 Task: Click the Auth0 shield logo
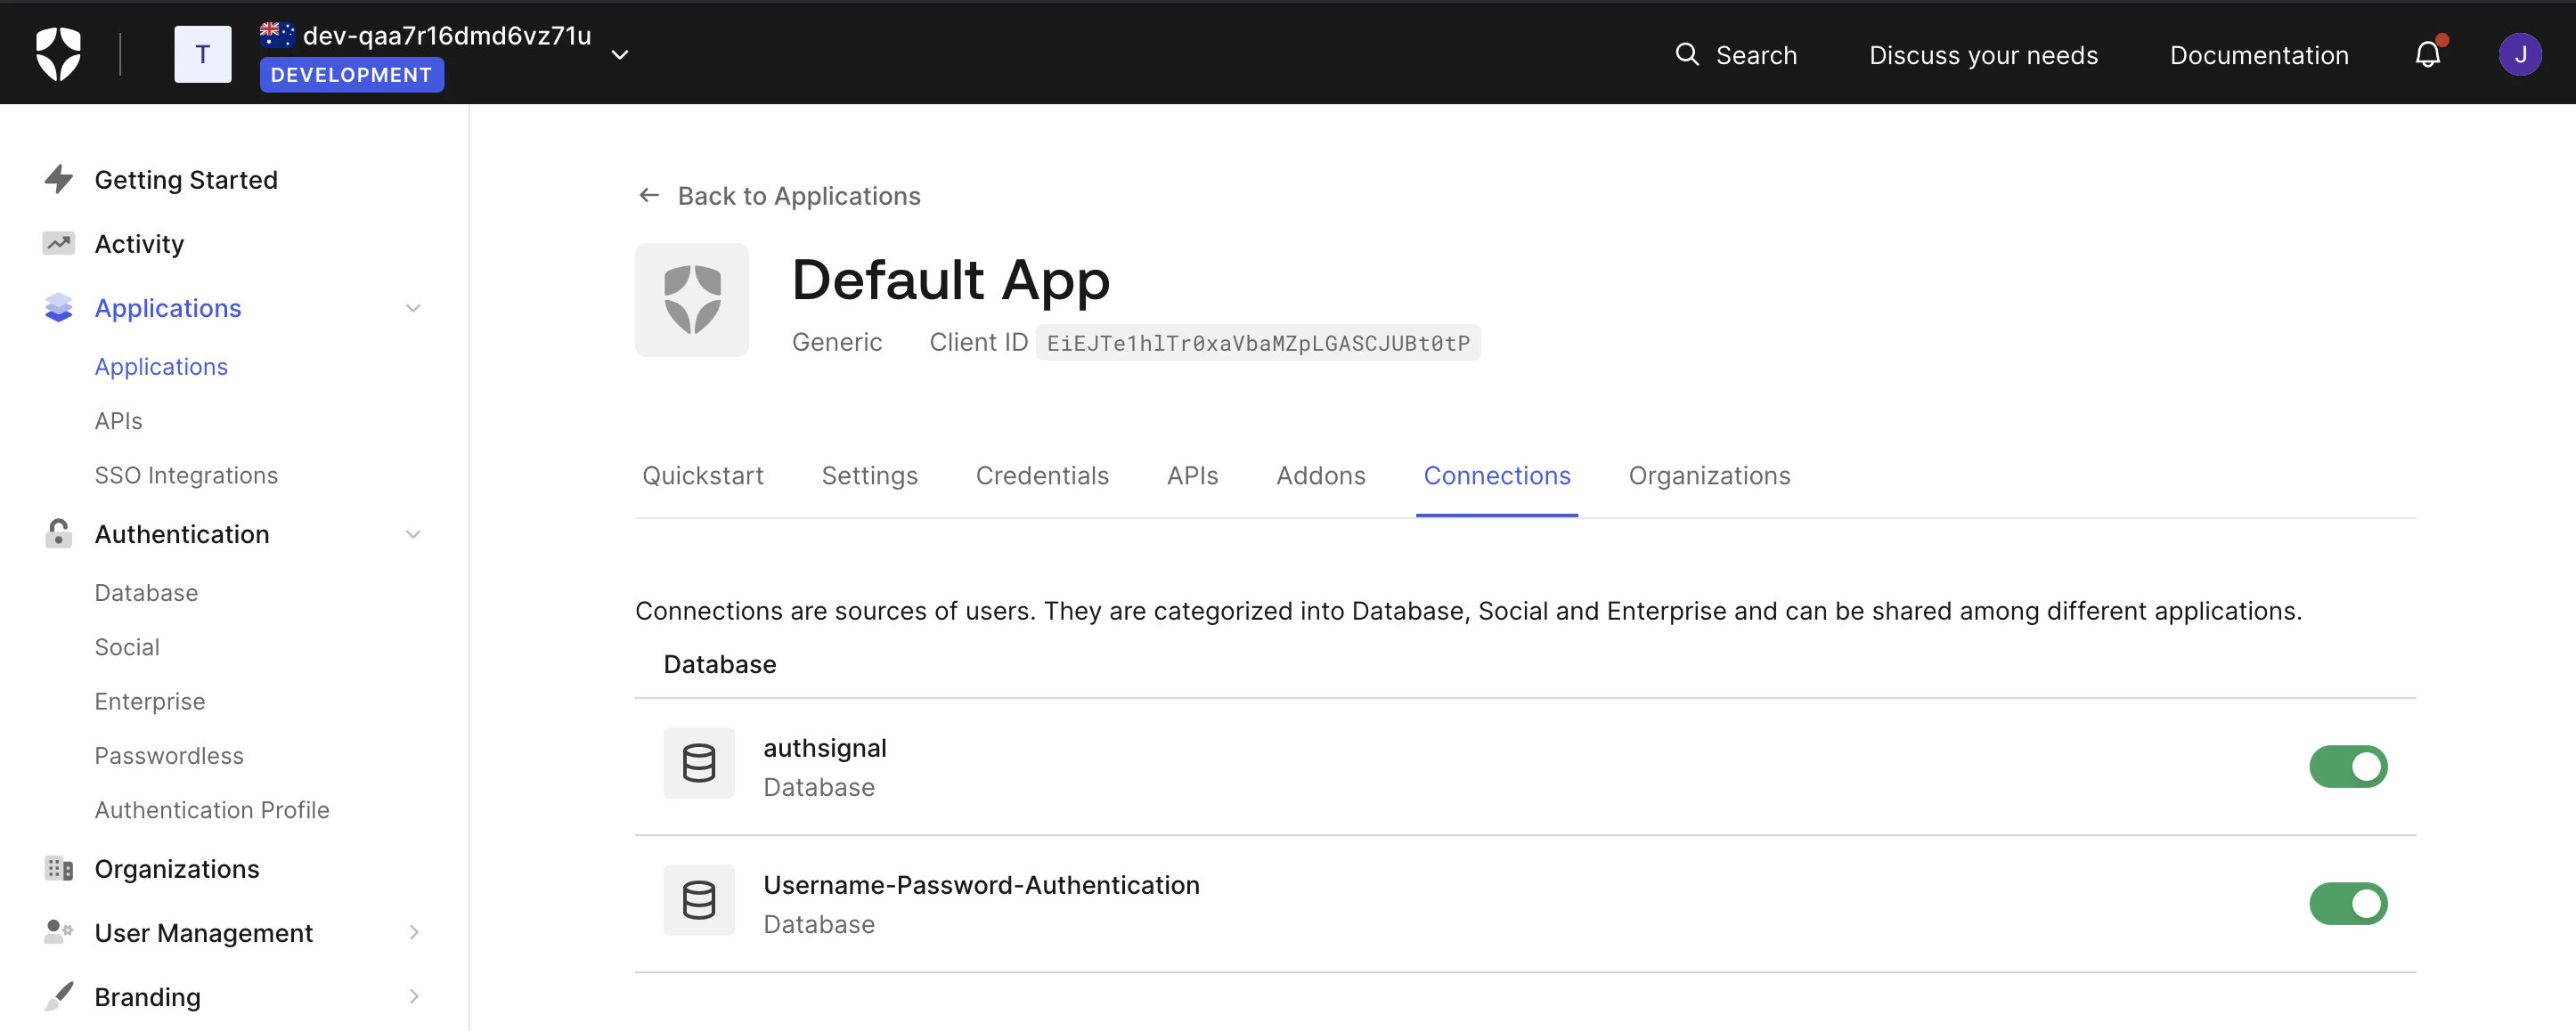[58, 54]
